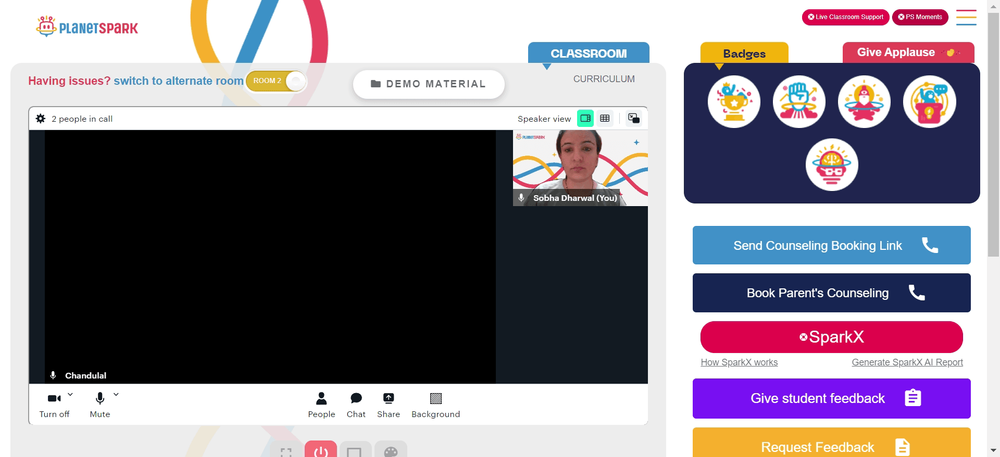This screenshot has height=457, width=1000.
Task: Click the fullscreen icon below the call
Action: 286,450
